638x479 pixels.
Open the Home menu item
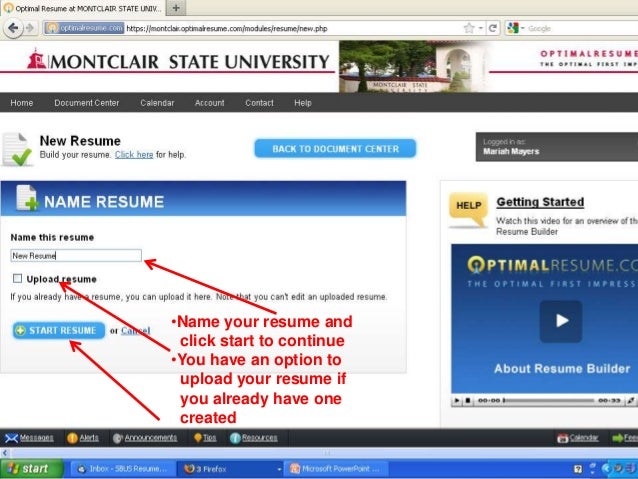[x=22, y=103]
